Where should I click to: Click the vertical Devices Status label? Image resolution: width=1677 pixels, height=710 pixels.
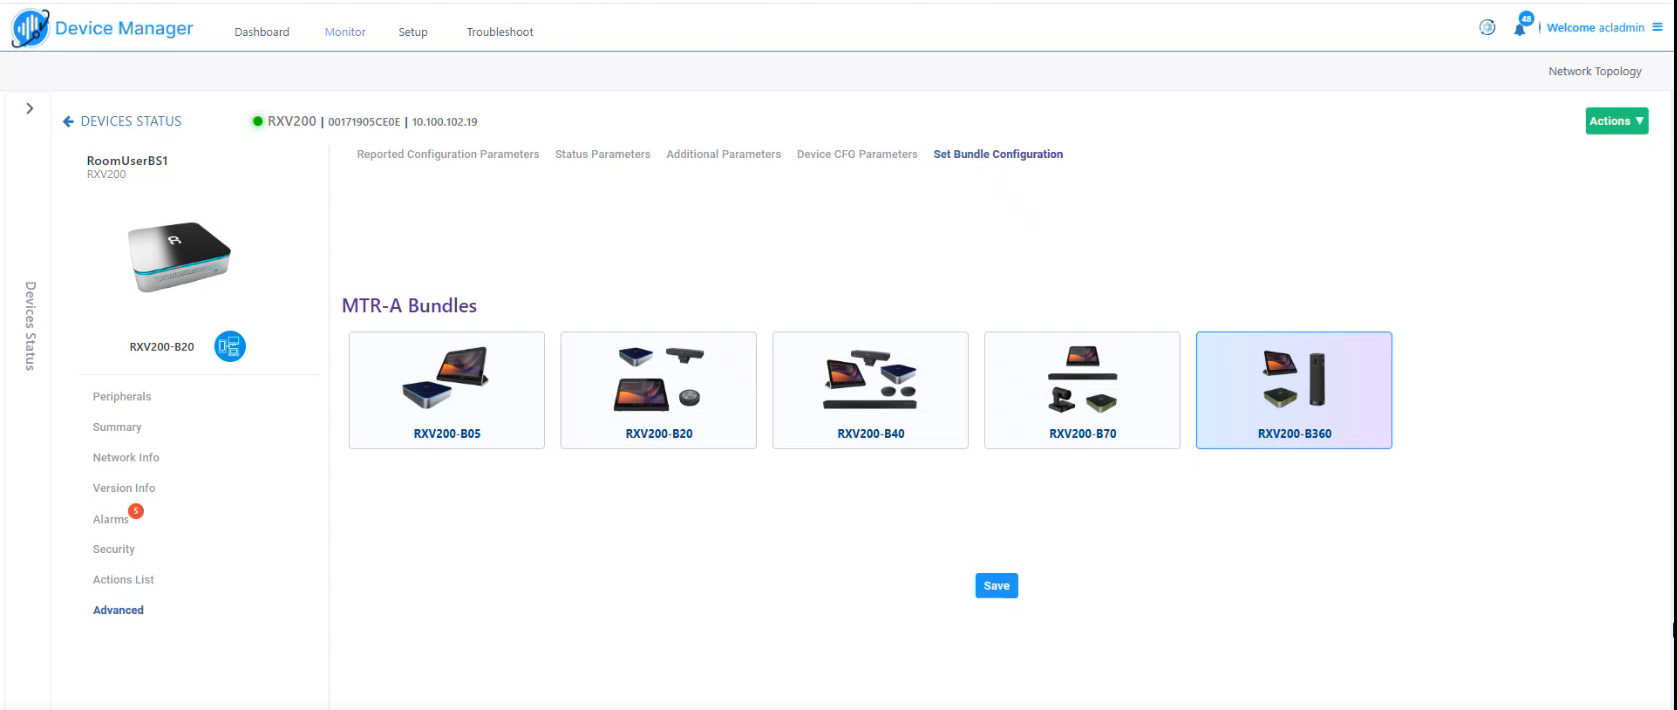click(x=30, y=326)
